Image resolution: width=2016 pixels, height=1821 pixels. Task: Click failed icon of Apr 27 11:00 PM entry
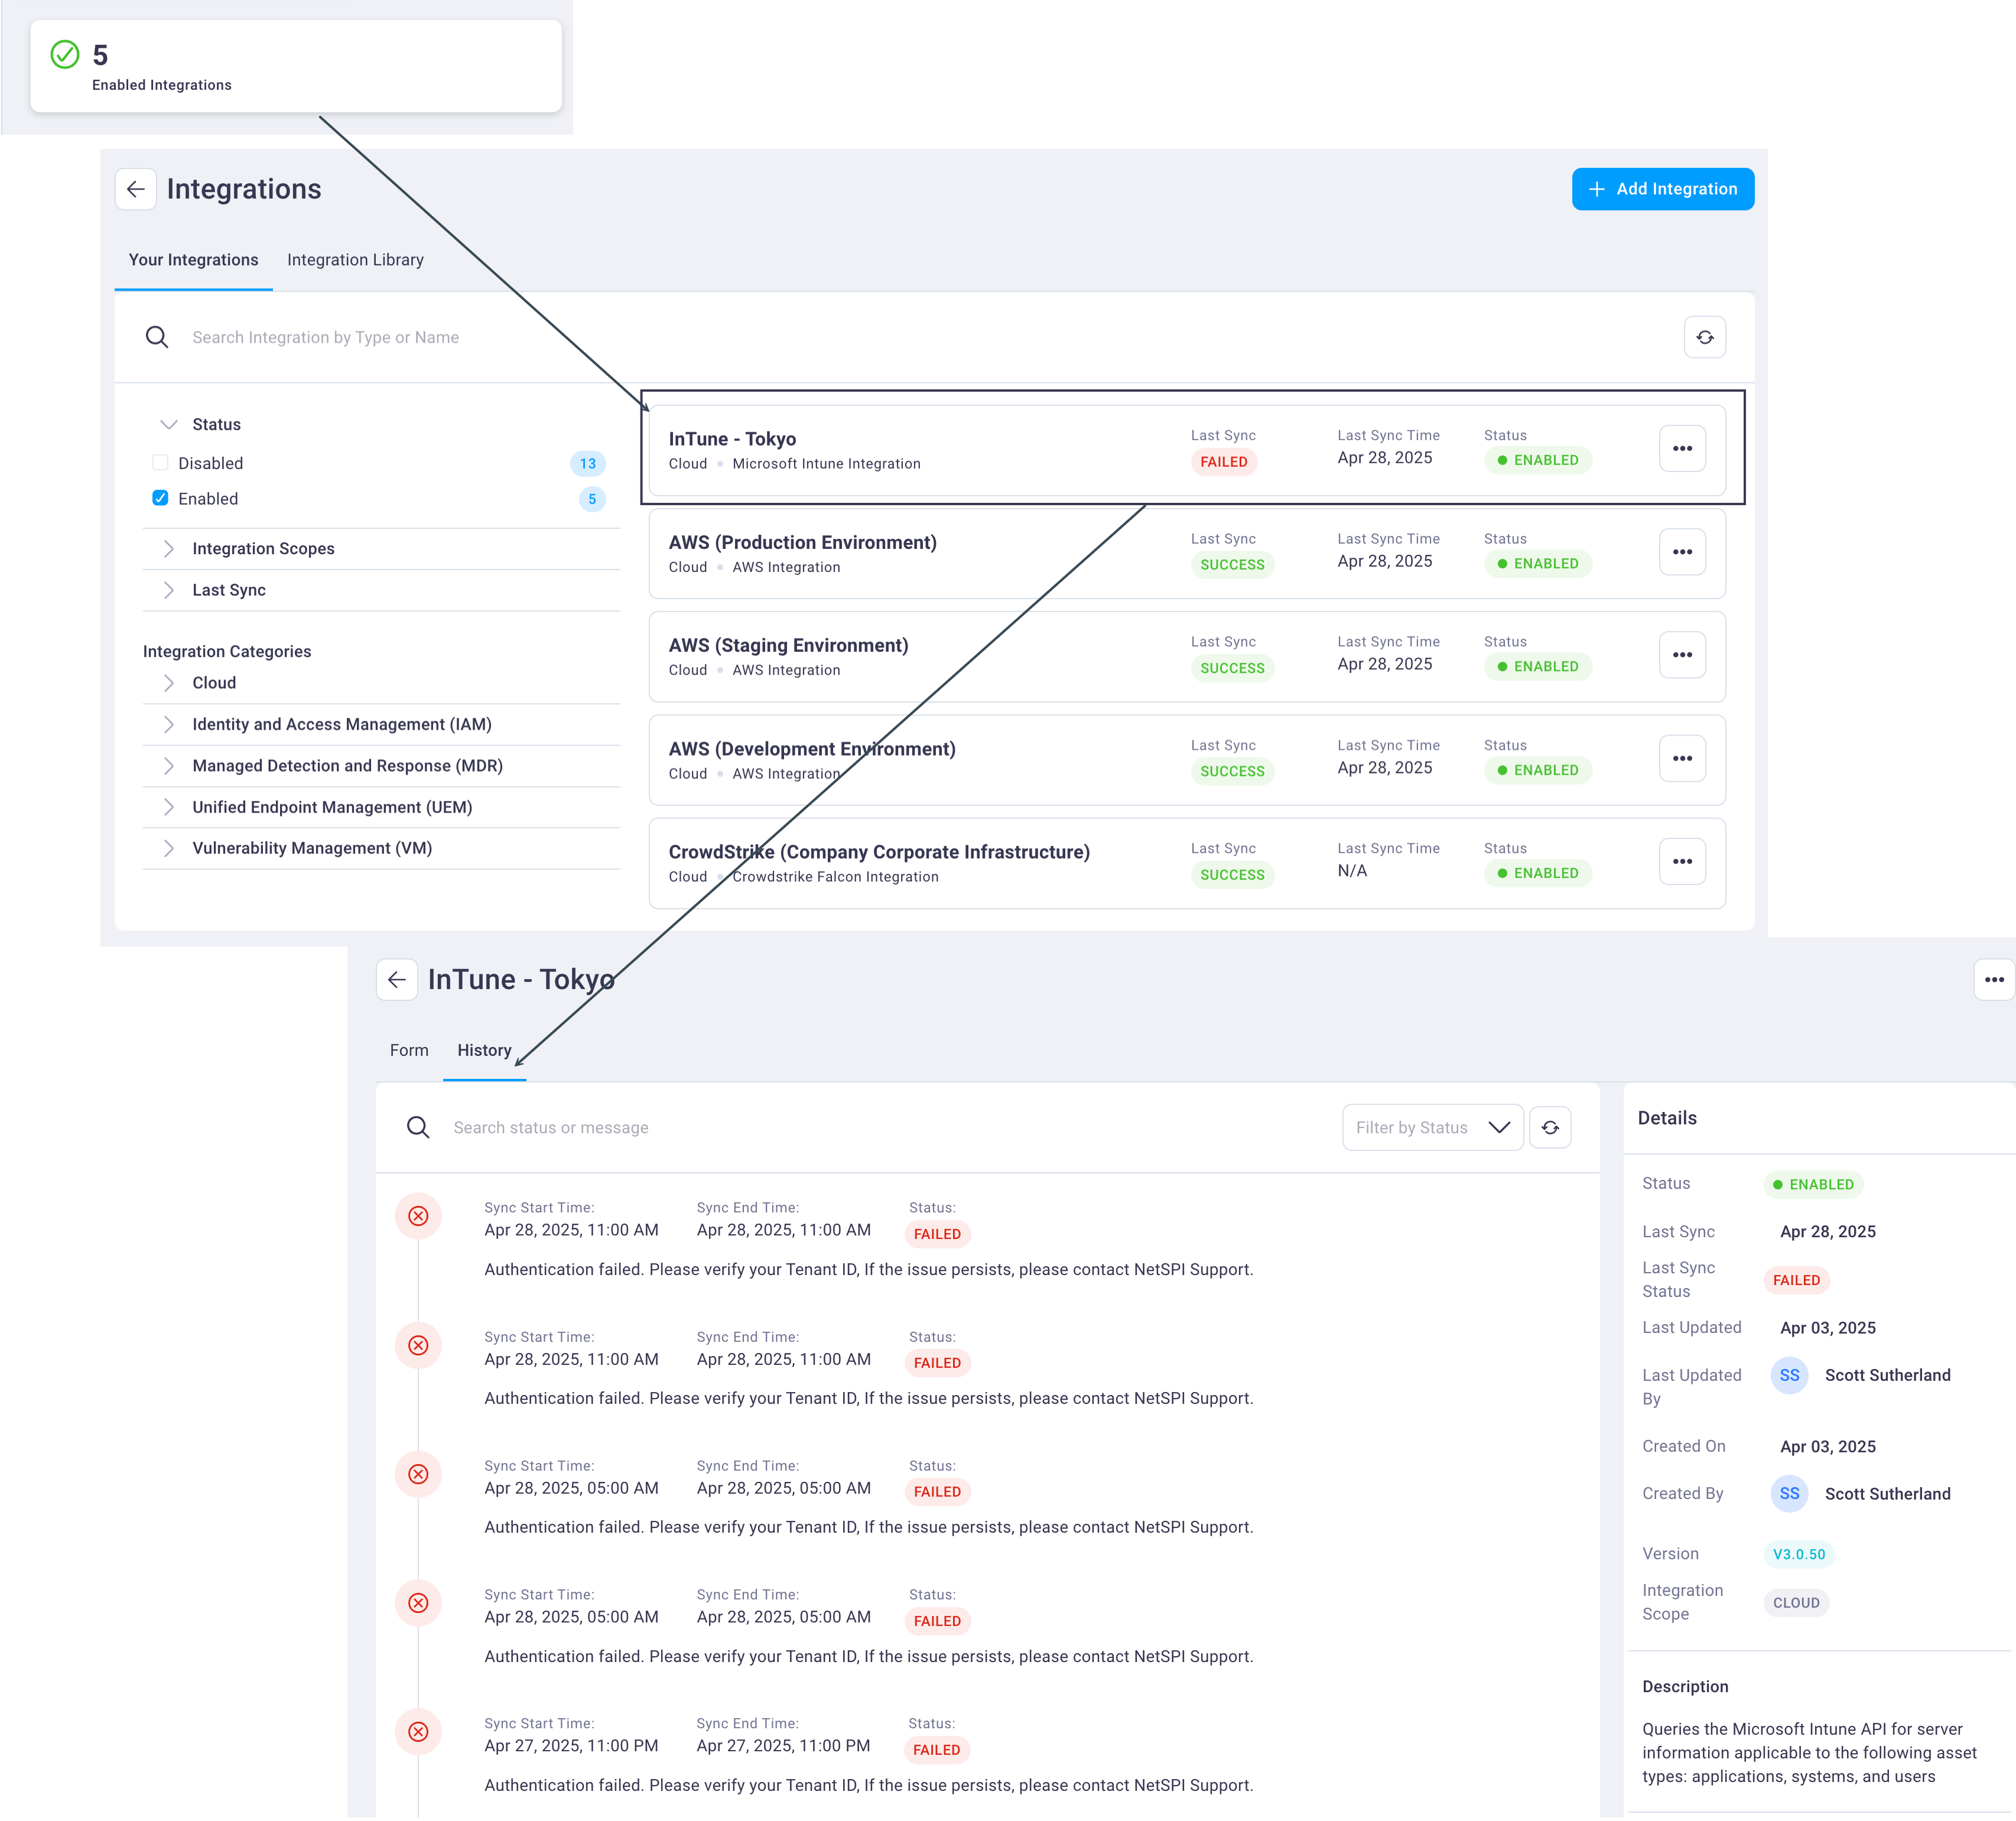(418, 1732)
